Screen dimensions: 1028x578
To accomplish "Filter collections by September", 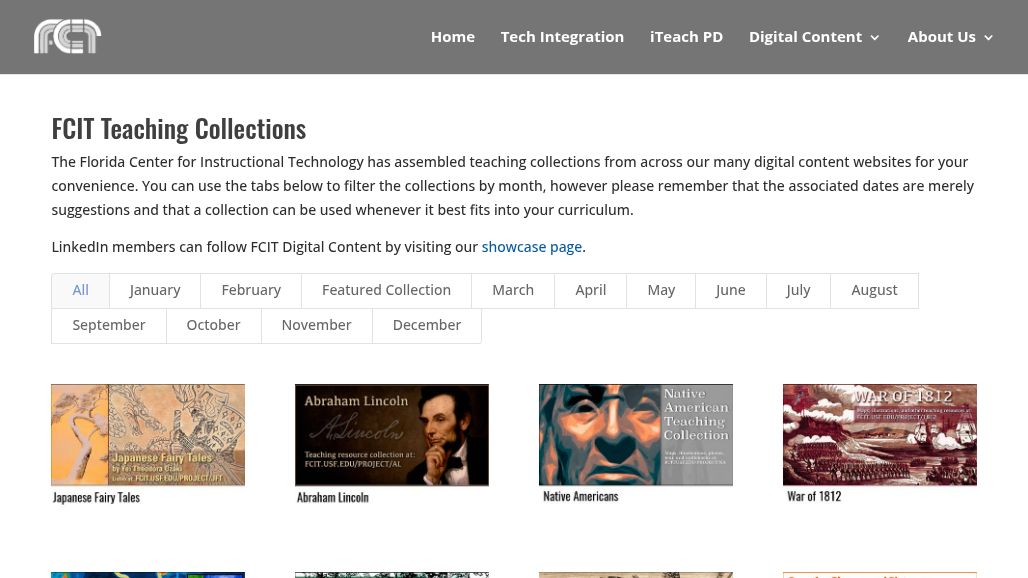I will click(108, 325).
